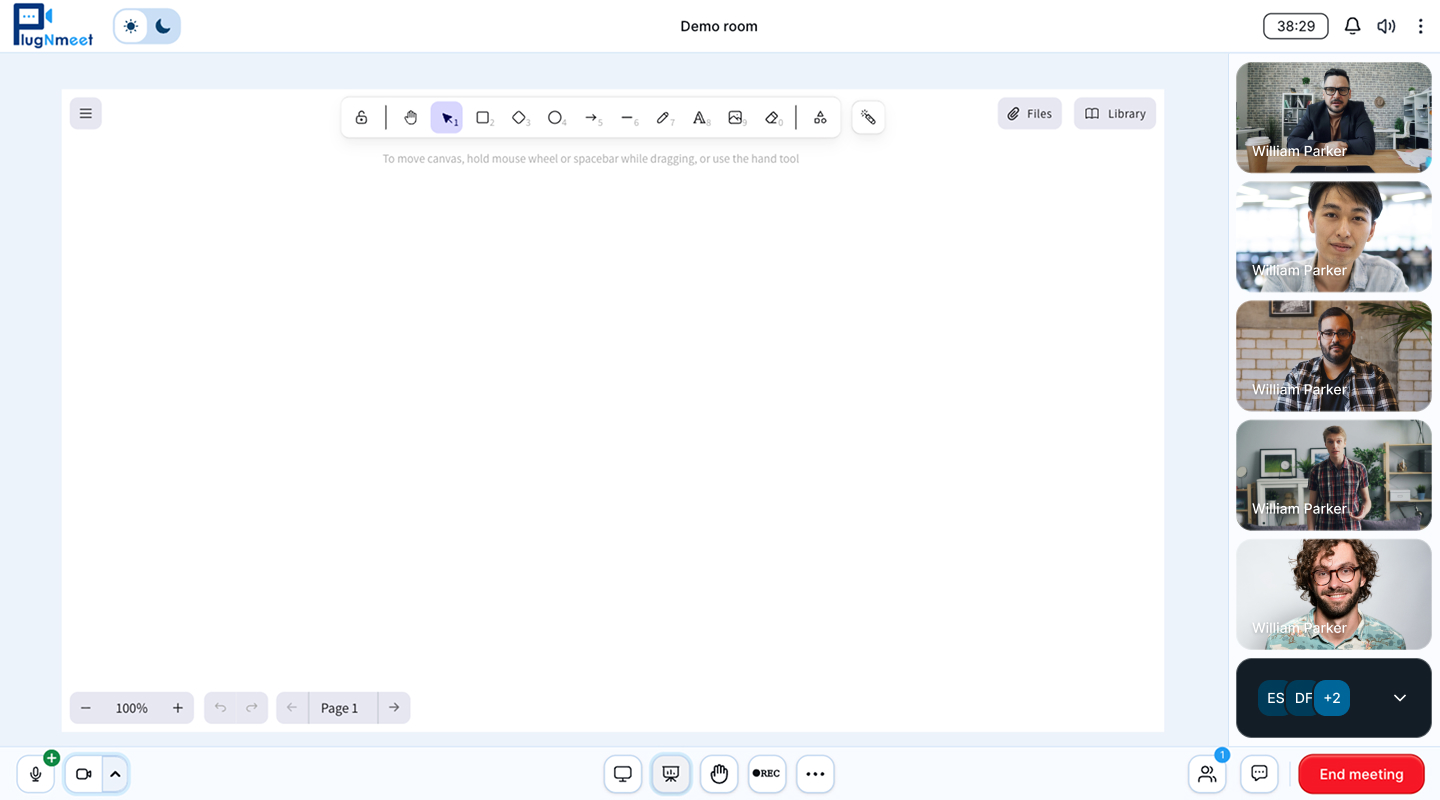The height and width of the screenshot is (800, 1440).
Task: Choose the Arrow tool on the whiteboard
Action: pos(592,117)
